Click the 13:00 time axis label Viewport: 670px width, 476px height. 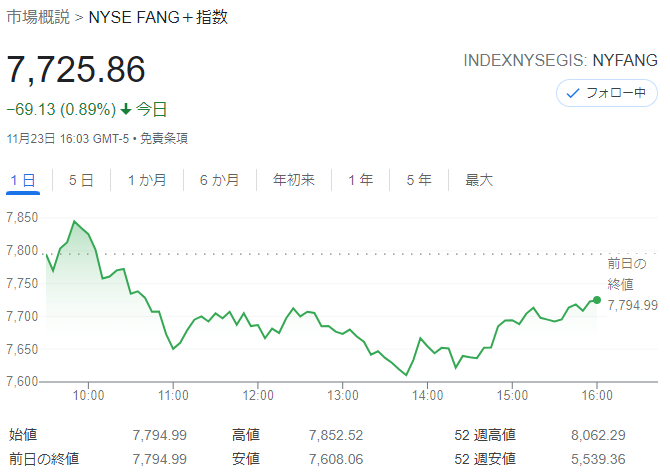click(x=343, y=395)
